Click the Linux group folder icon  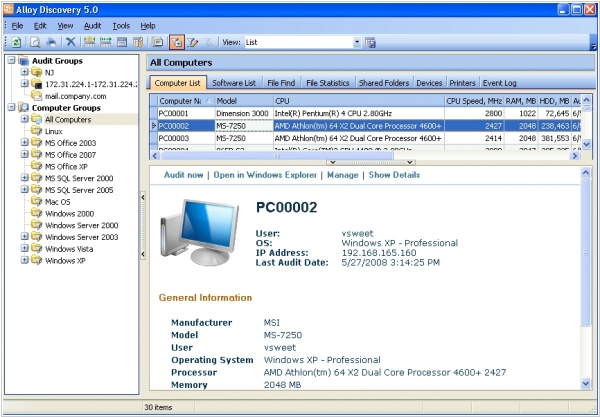tap(37, 131)
